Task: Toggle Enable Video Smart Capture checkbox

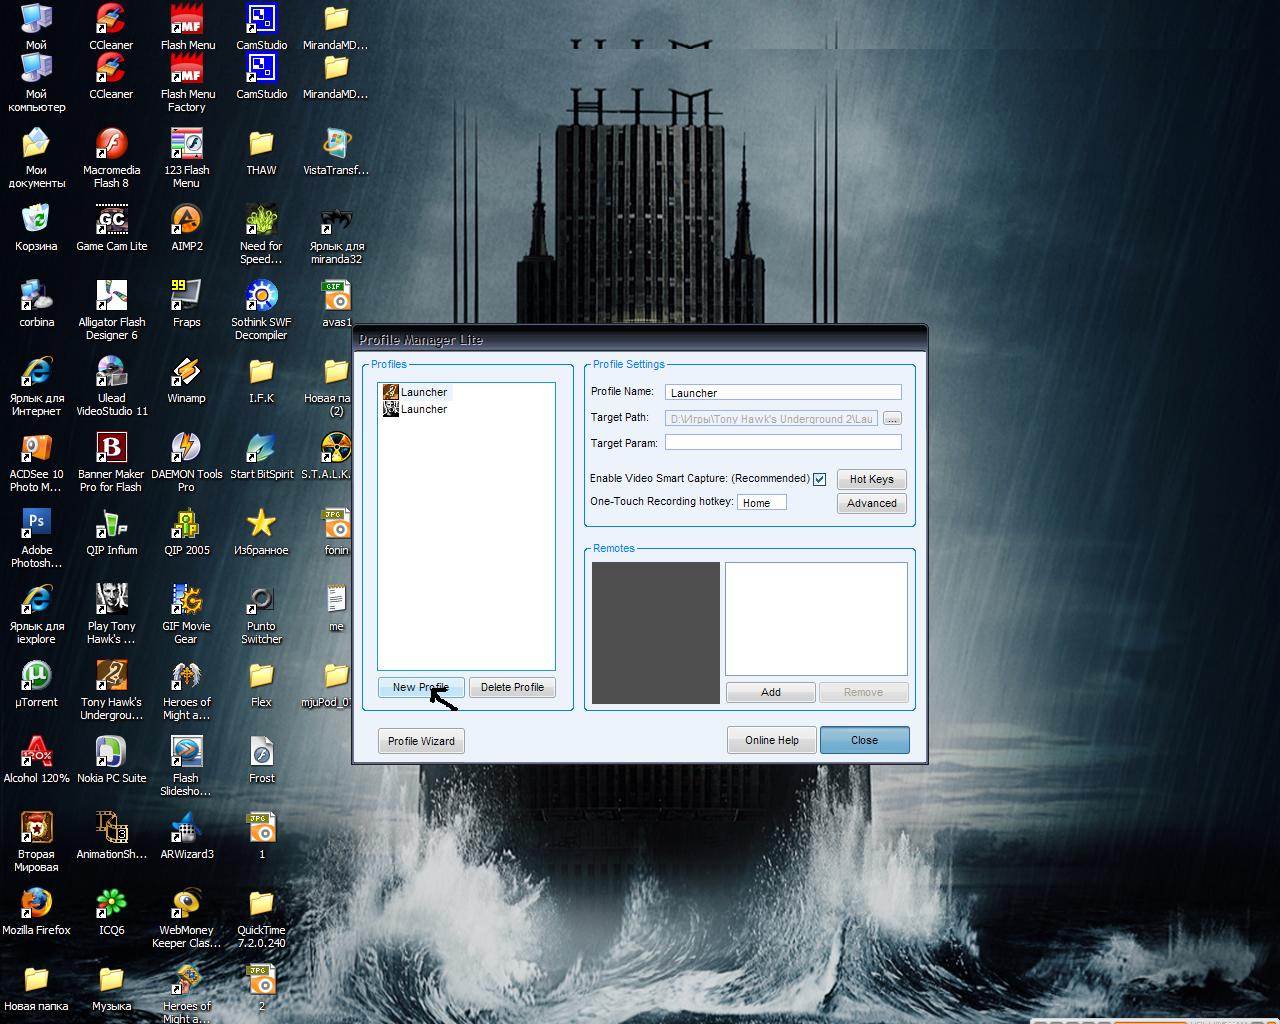Action: [819, 479]
